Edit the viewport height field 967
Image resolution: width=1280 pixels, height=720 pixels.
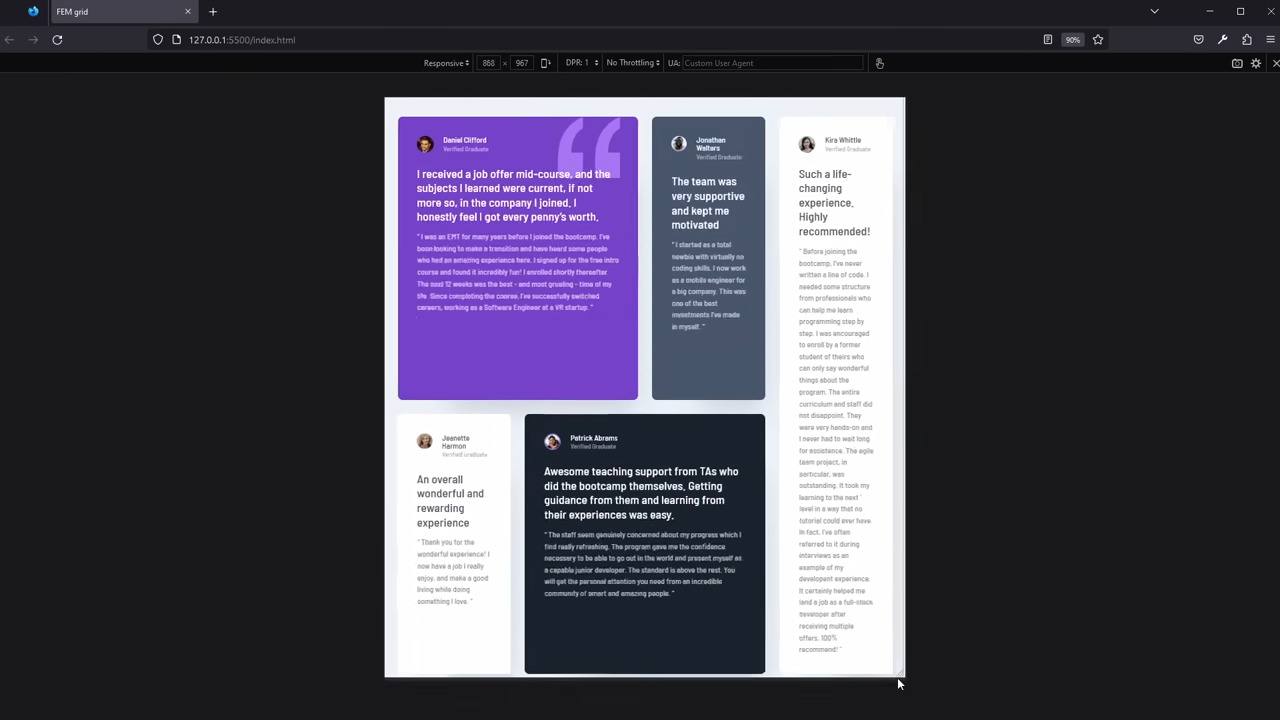[x=522, y=63]
